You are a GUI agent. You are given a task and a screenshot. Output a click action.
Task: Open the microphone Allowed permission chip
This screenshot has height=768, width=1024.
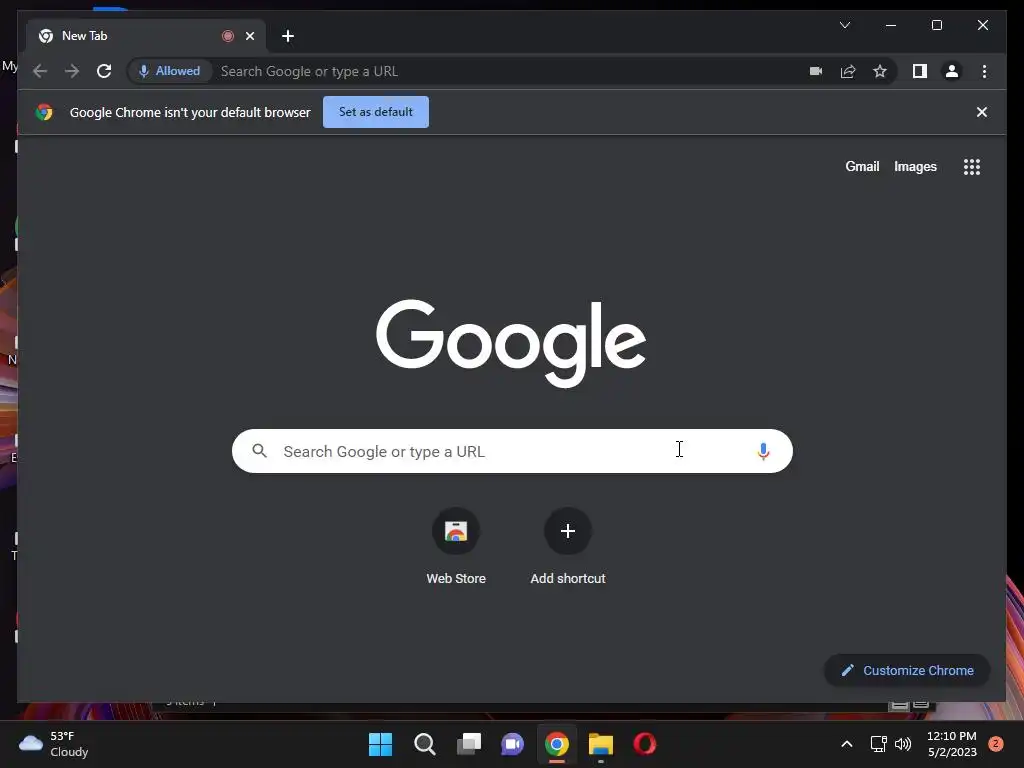[169, 71]
